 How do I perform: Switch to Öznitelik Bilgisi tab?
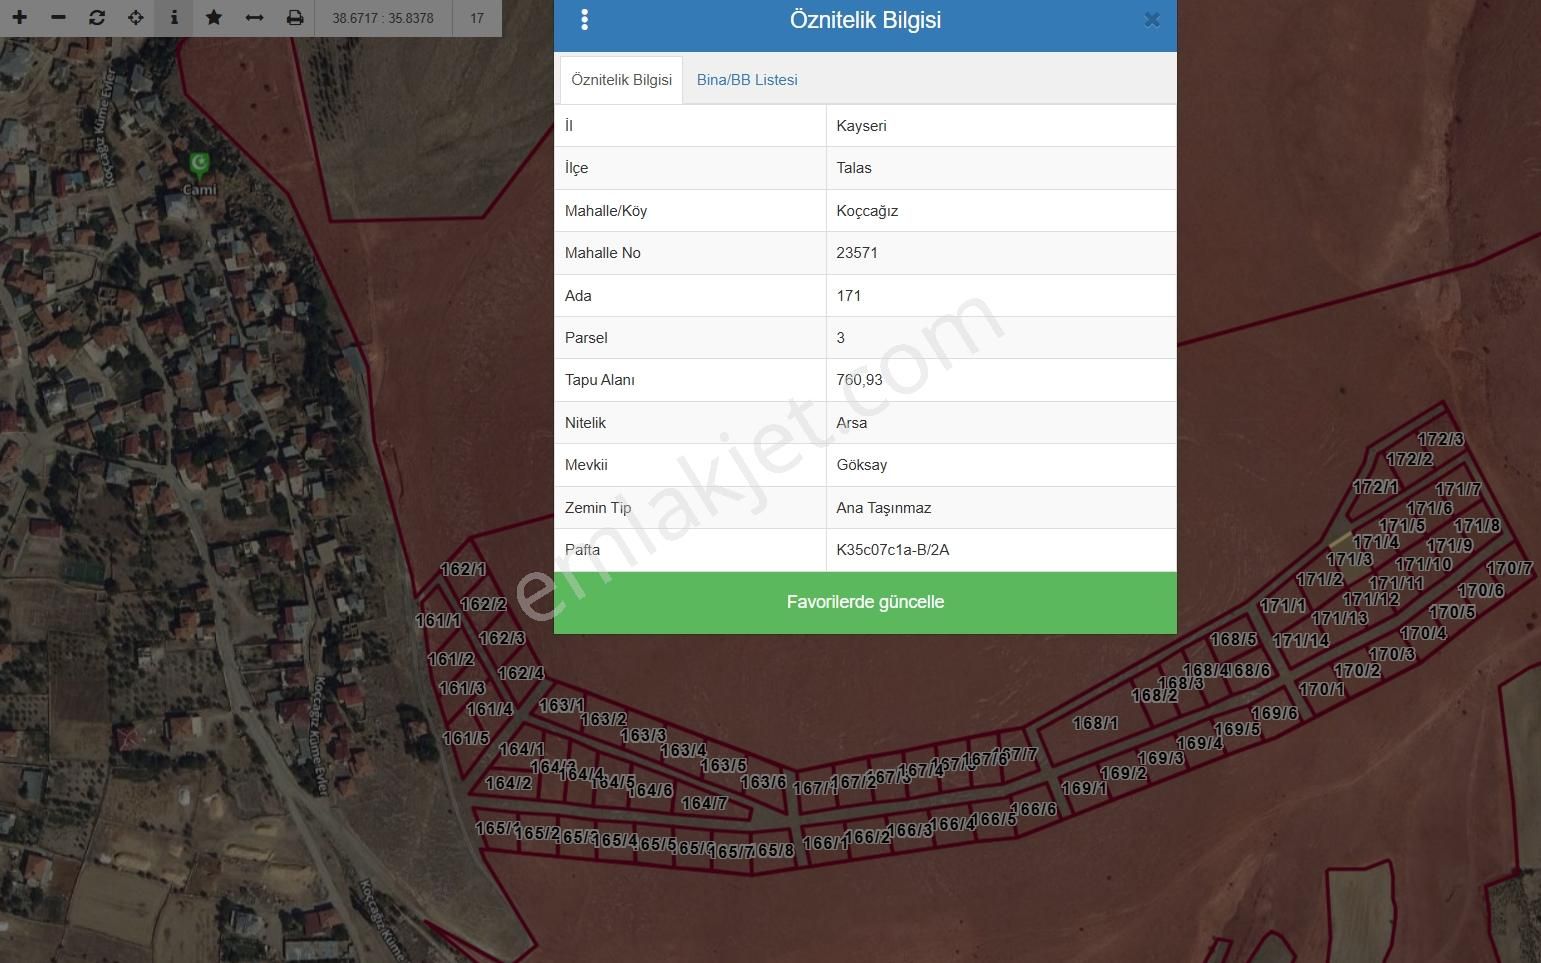coord(621,80)
